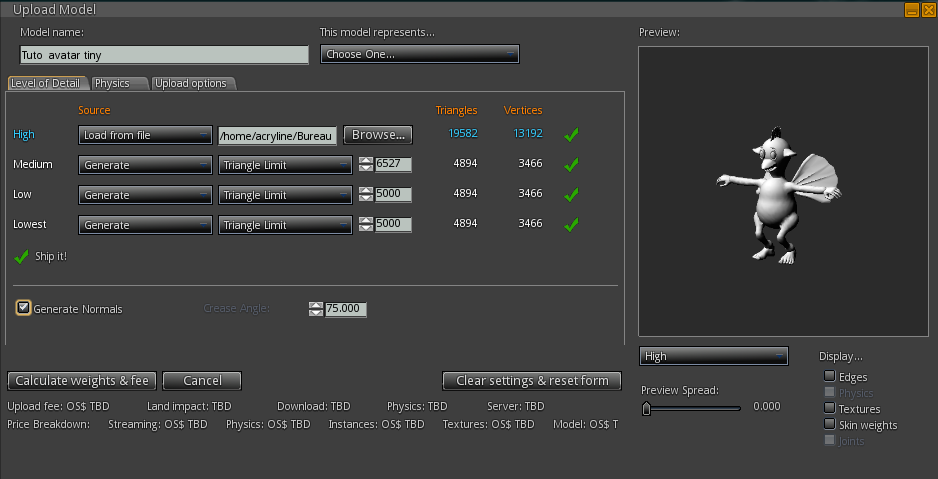Open the Medium row Triangle Limit dropdown
The height and width of the screenshot is (479, 938).
[285, 165]
